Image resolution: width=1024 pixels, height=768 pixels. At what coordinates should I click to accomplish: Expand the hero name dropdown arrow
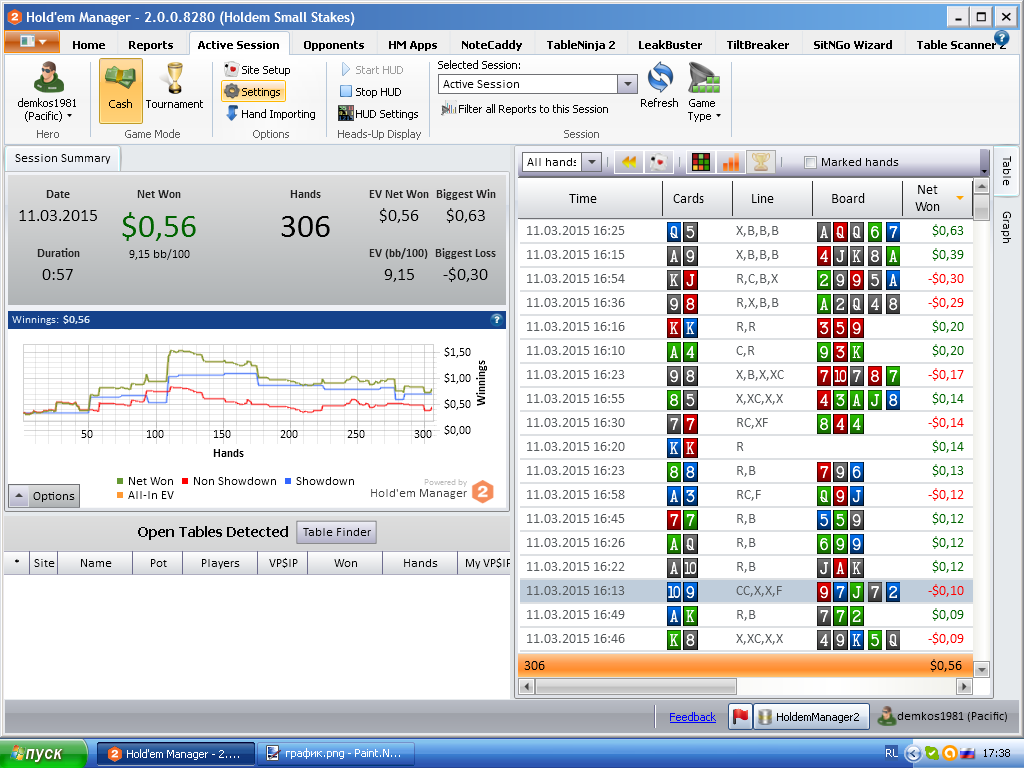click(69, 116)
